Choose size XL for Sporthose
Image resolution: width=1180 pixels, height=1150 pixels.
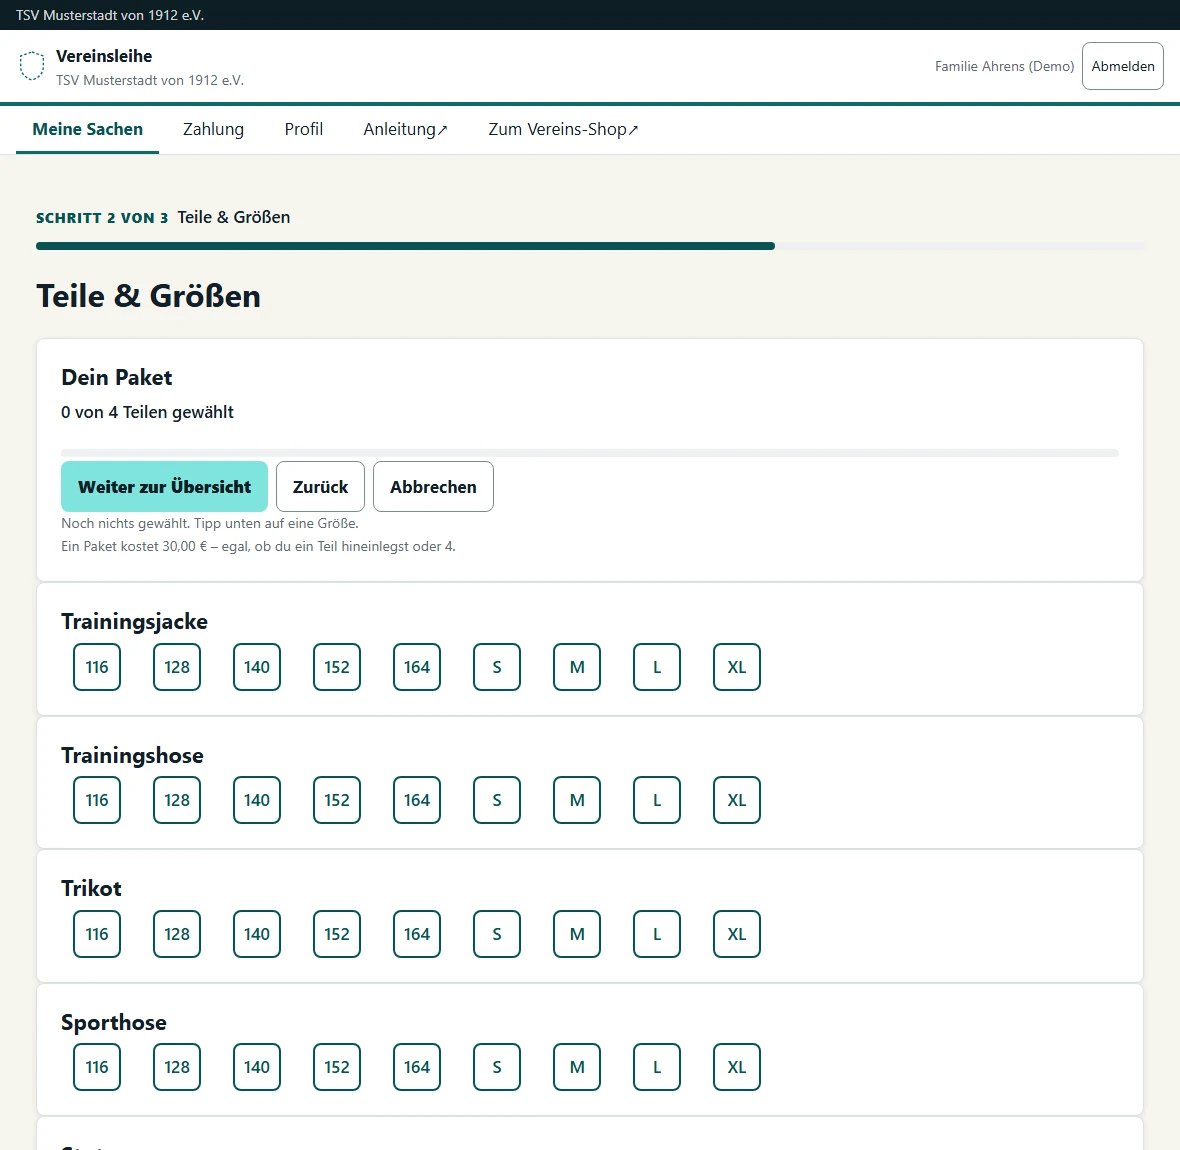pos(737,1067)
